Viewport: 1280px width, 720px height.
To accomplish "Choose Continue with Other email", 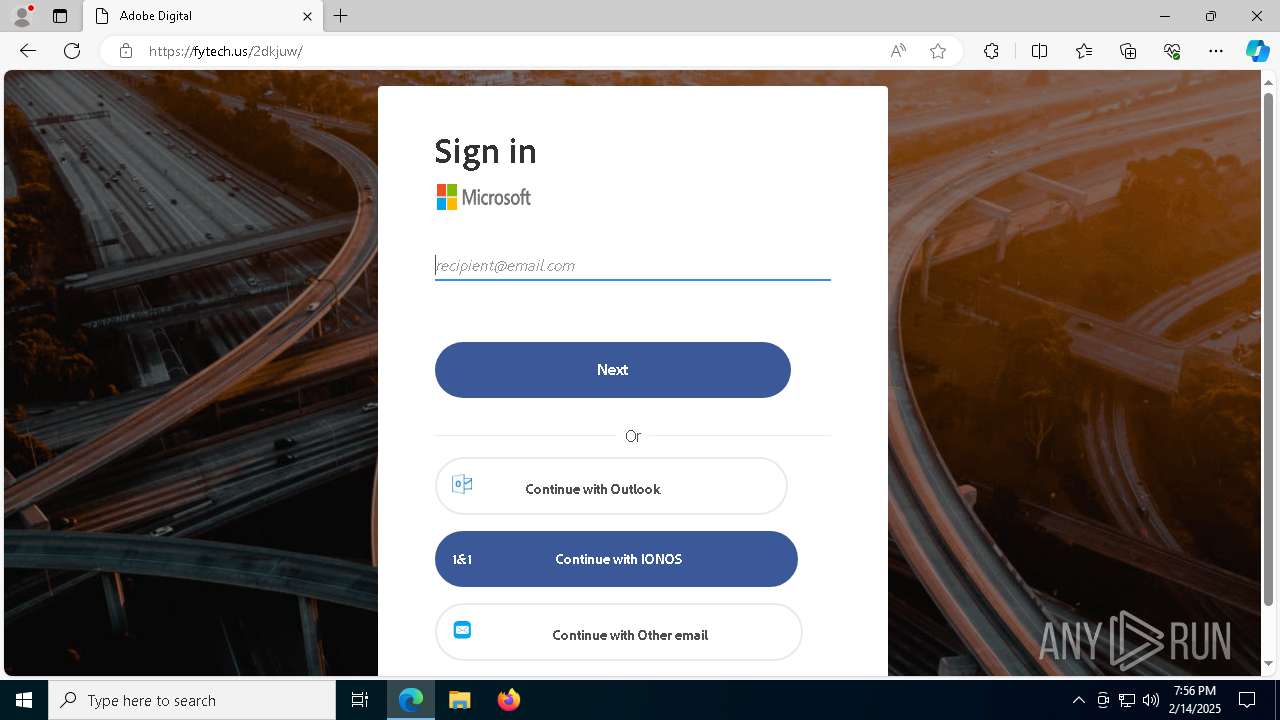I will pyautogui.click(x=618, y=632).
